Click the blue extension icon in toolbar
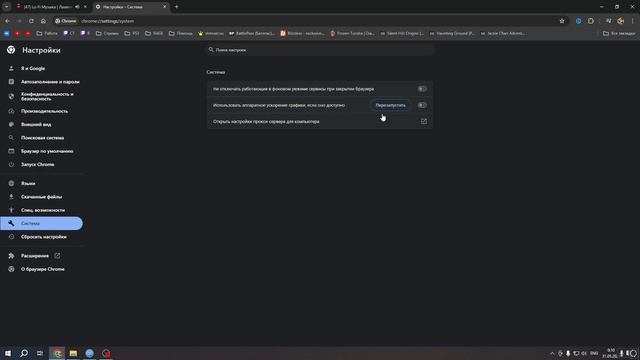Screen dimensions: 640x360 click(578, 21)
